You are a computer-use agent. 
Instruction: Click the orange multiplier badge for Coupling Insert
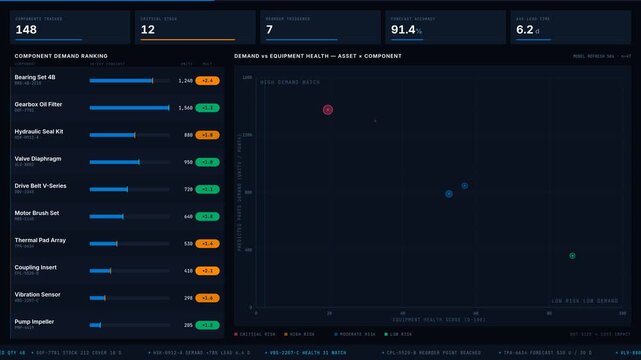pyautogui.click(x=207, y=271)
